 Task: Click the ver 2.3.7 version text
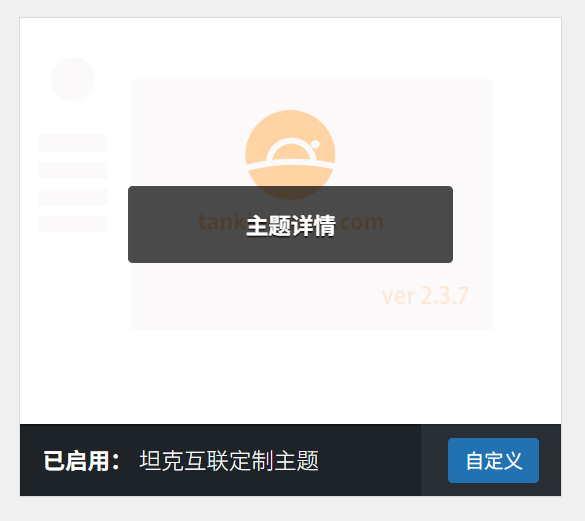[x=425, y=296]
